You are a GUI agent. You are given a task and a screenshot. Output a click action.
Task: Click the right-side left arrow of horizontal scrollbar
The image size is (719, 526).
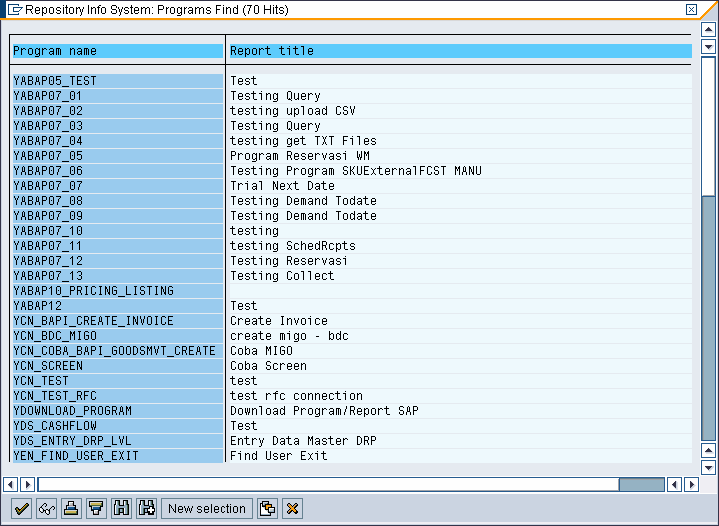pos(675,484)
